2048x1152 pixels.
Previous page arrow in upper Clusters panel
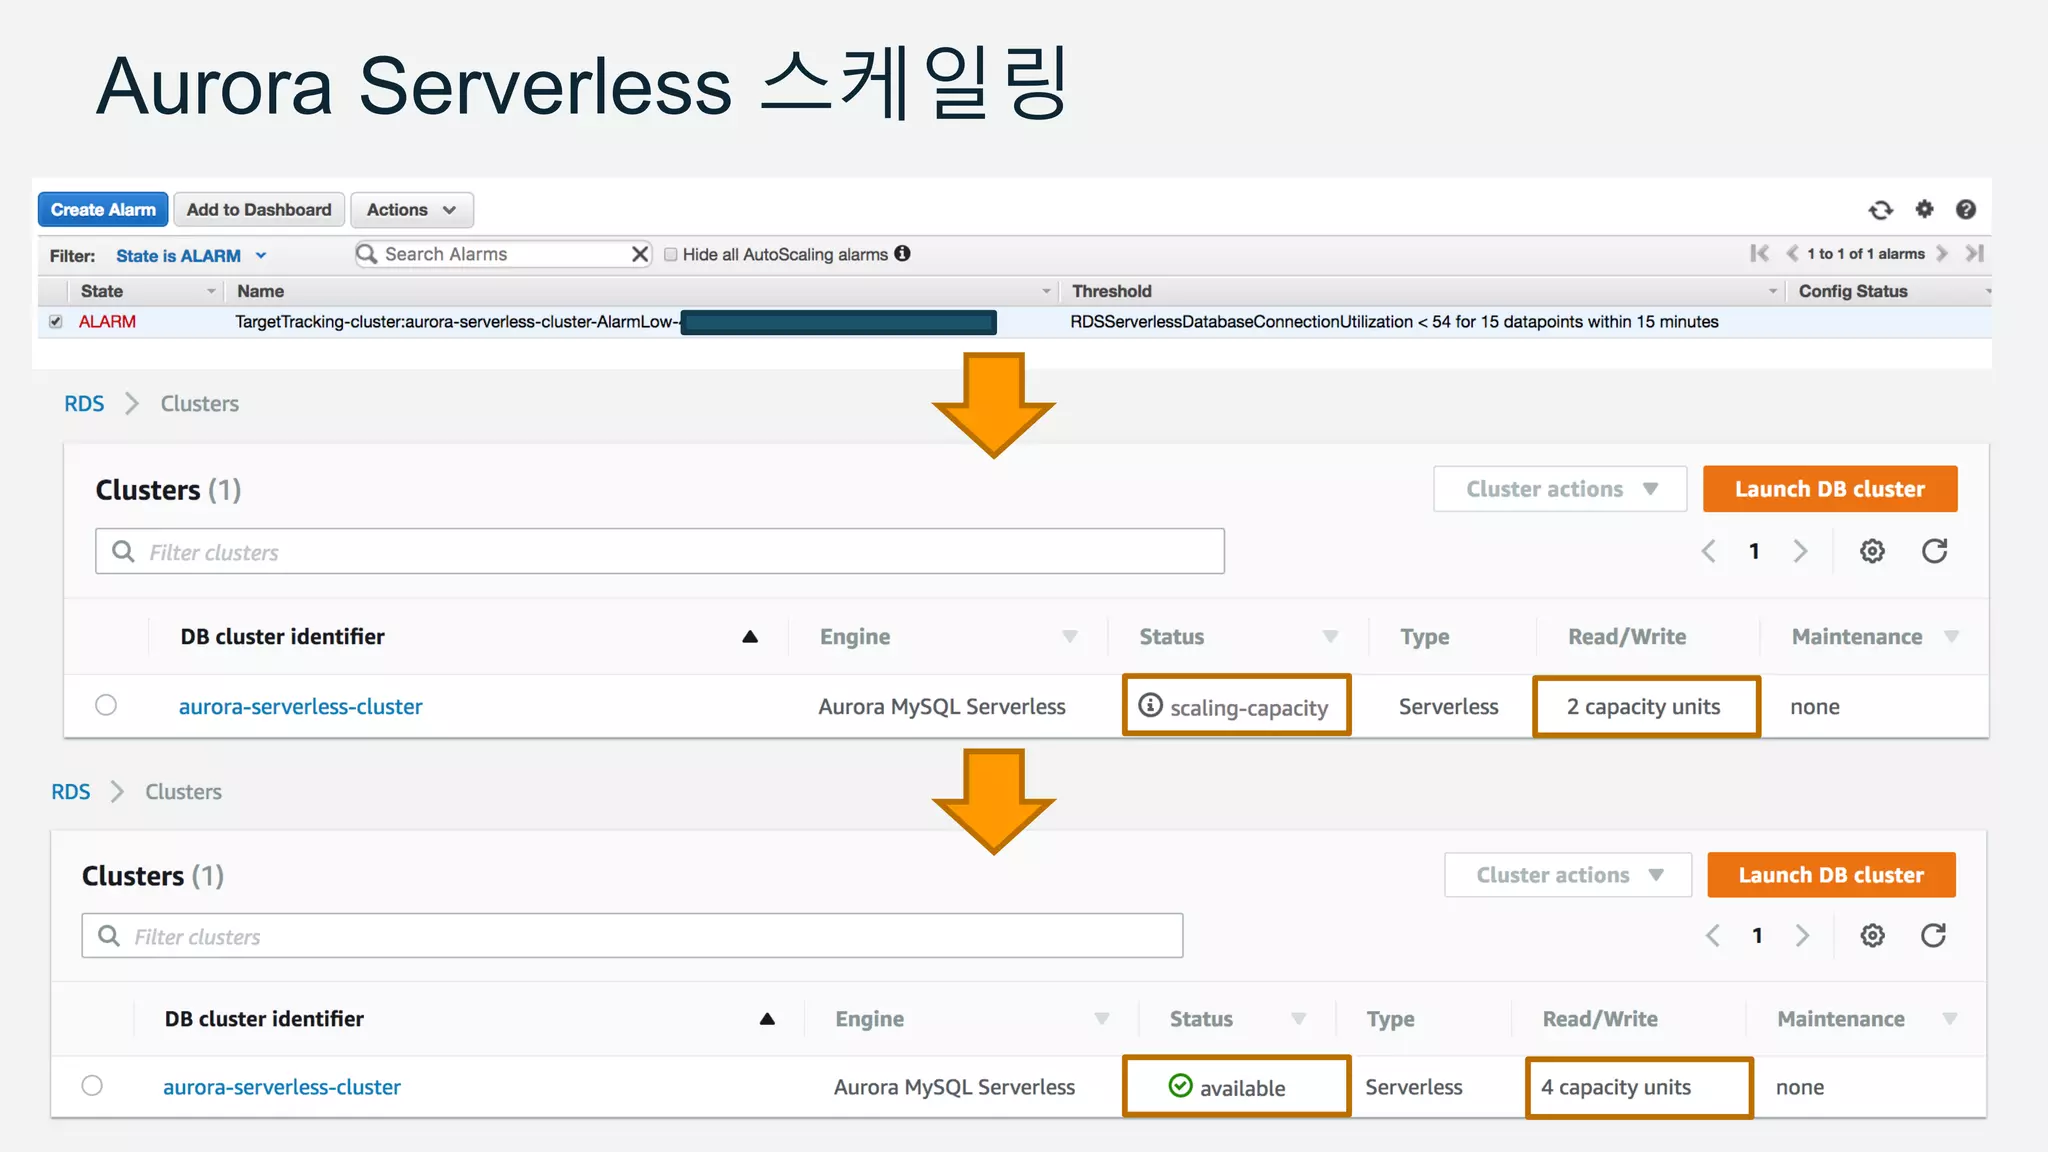click(x=1709, y=551)
